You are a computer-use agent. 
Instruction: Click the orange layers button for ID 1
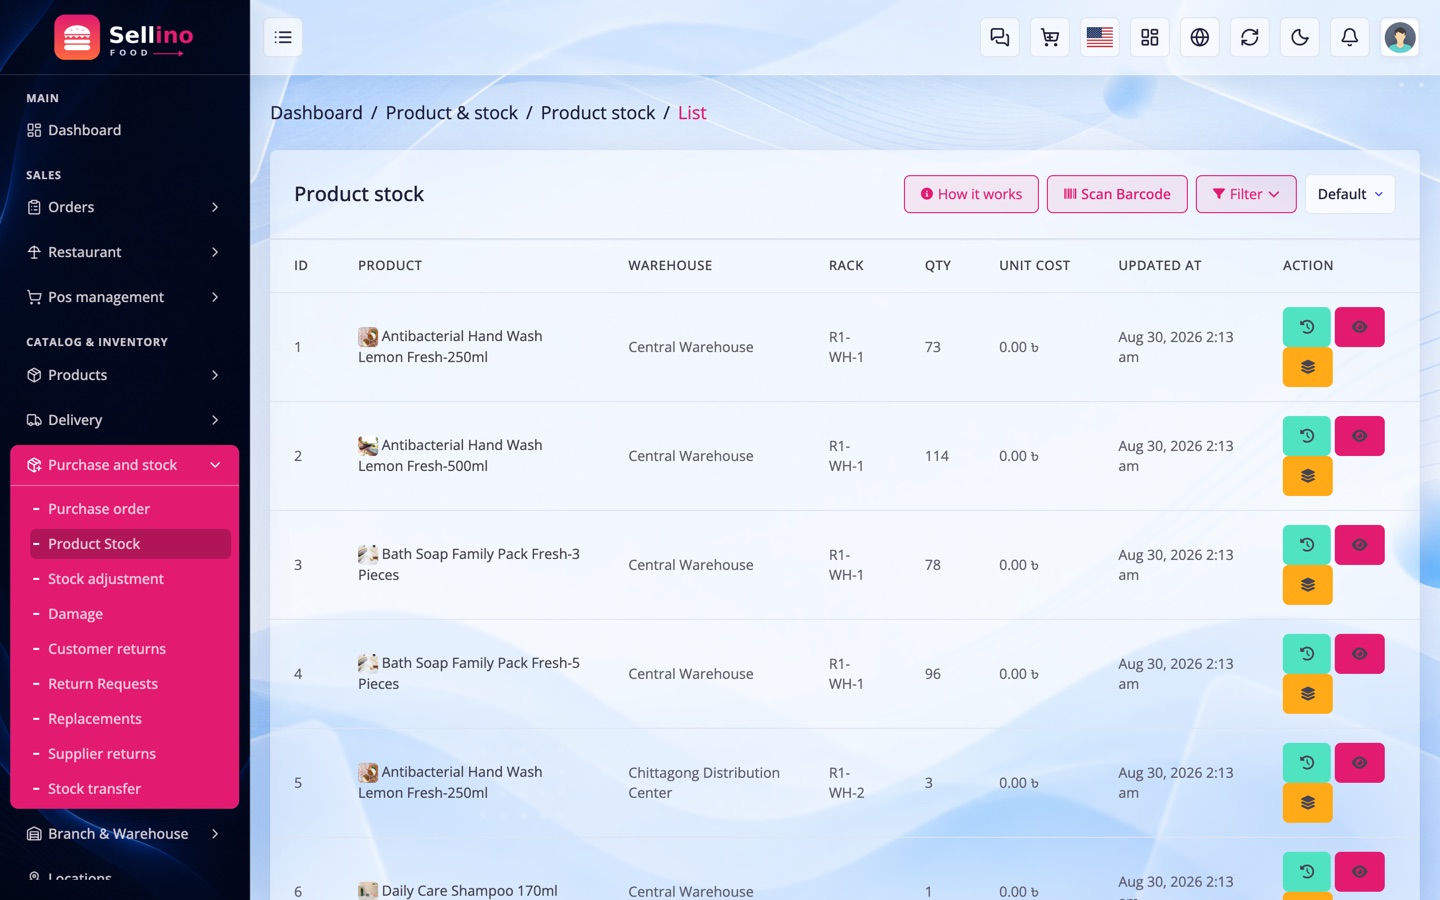tap(1307, 367)
